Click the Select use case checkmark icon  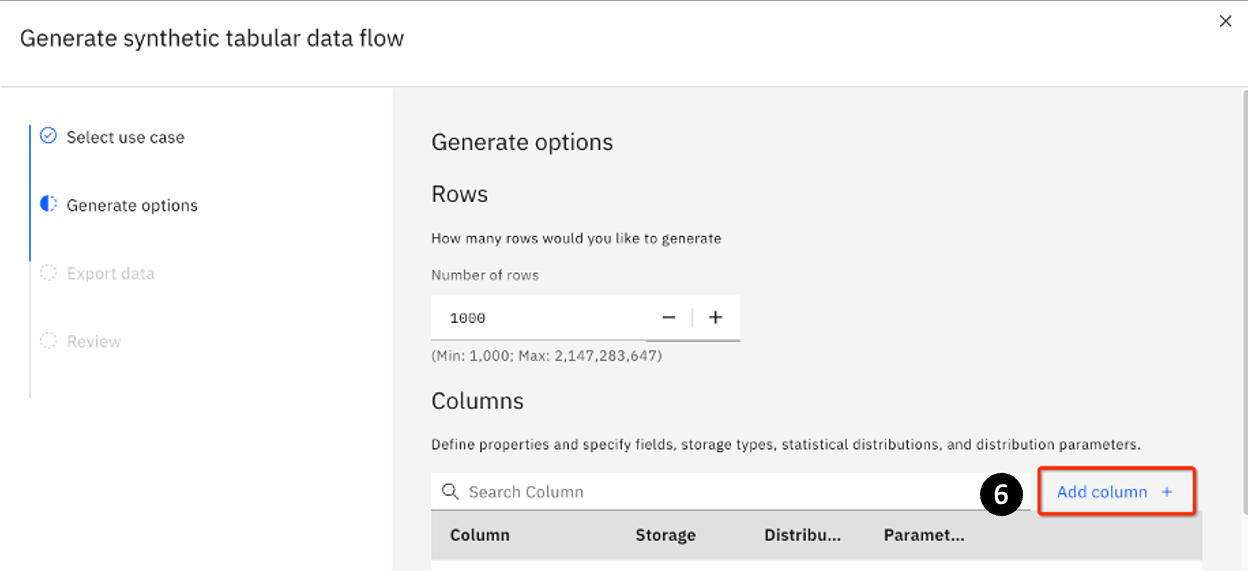tap(48, 136)
